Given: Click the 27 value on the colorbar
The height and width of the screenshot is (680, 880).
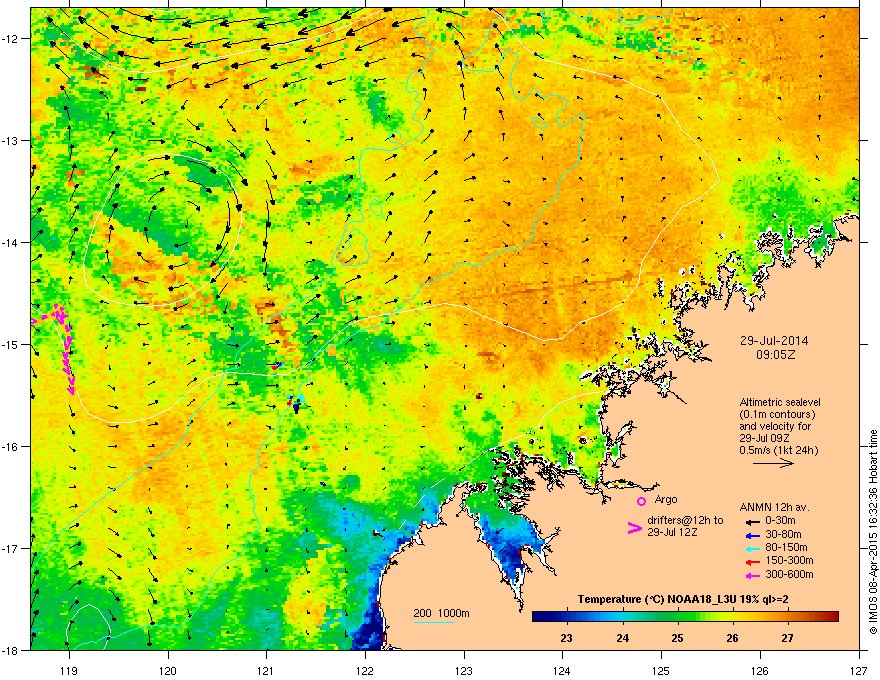Looking at the screenshot, I should [787, 638].
